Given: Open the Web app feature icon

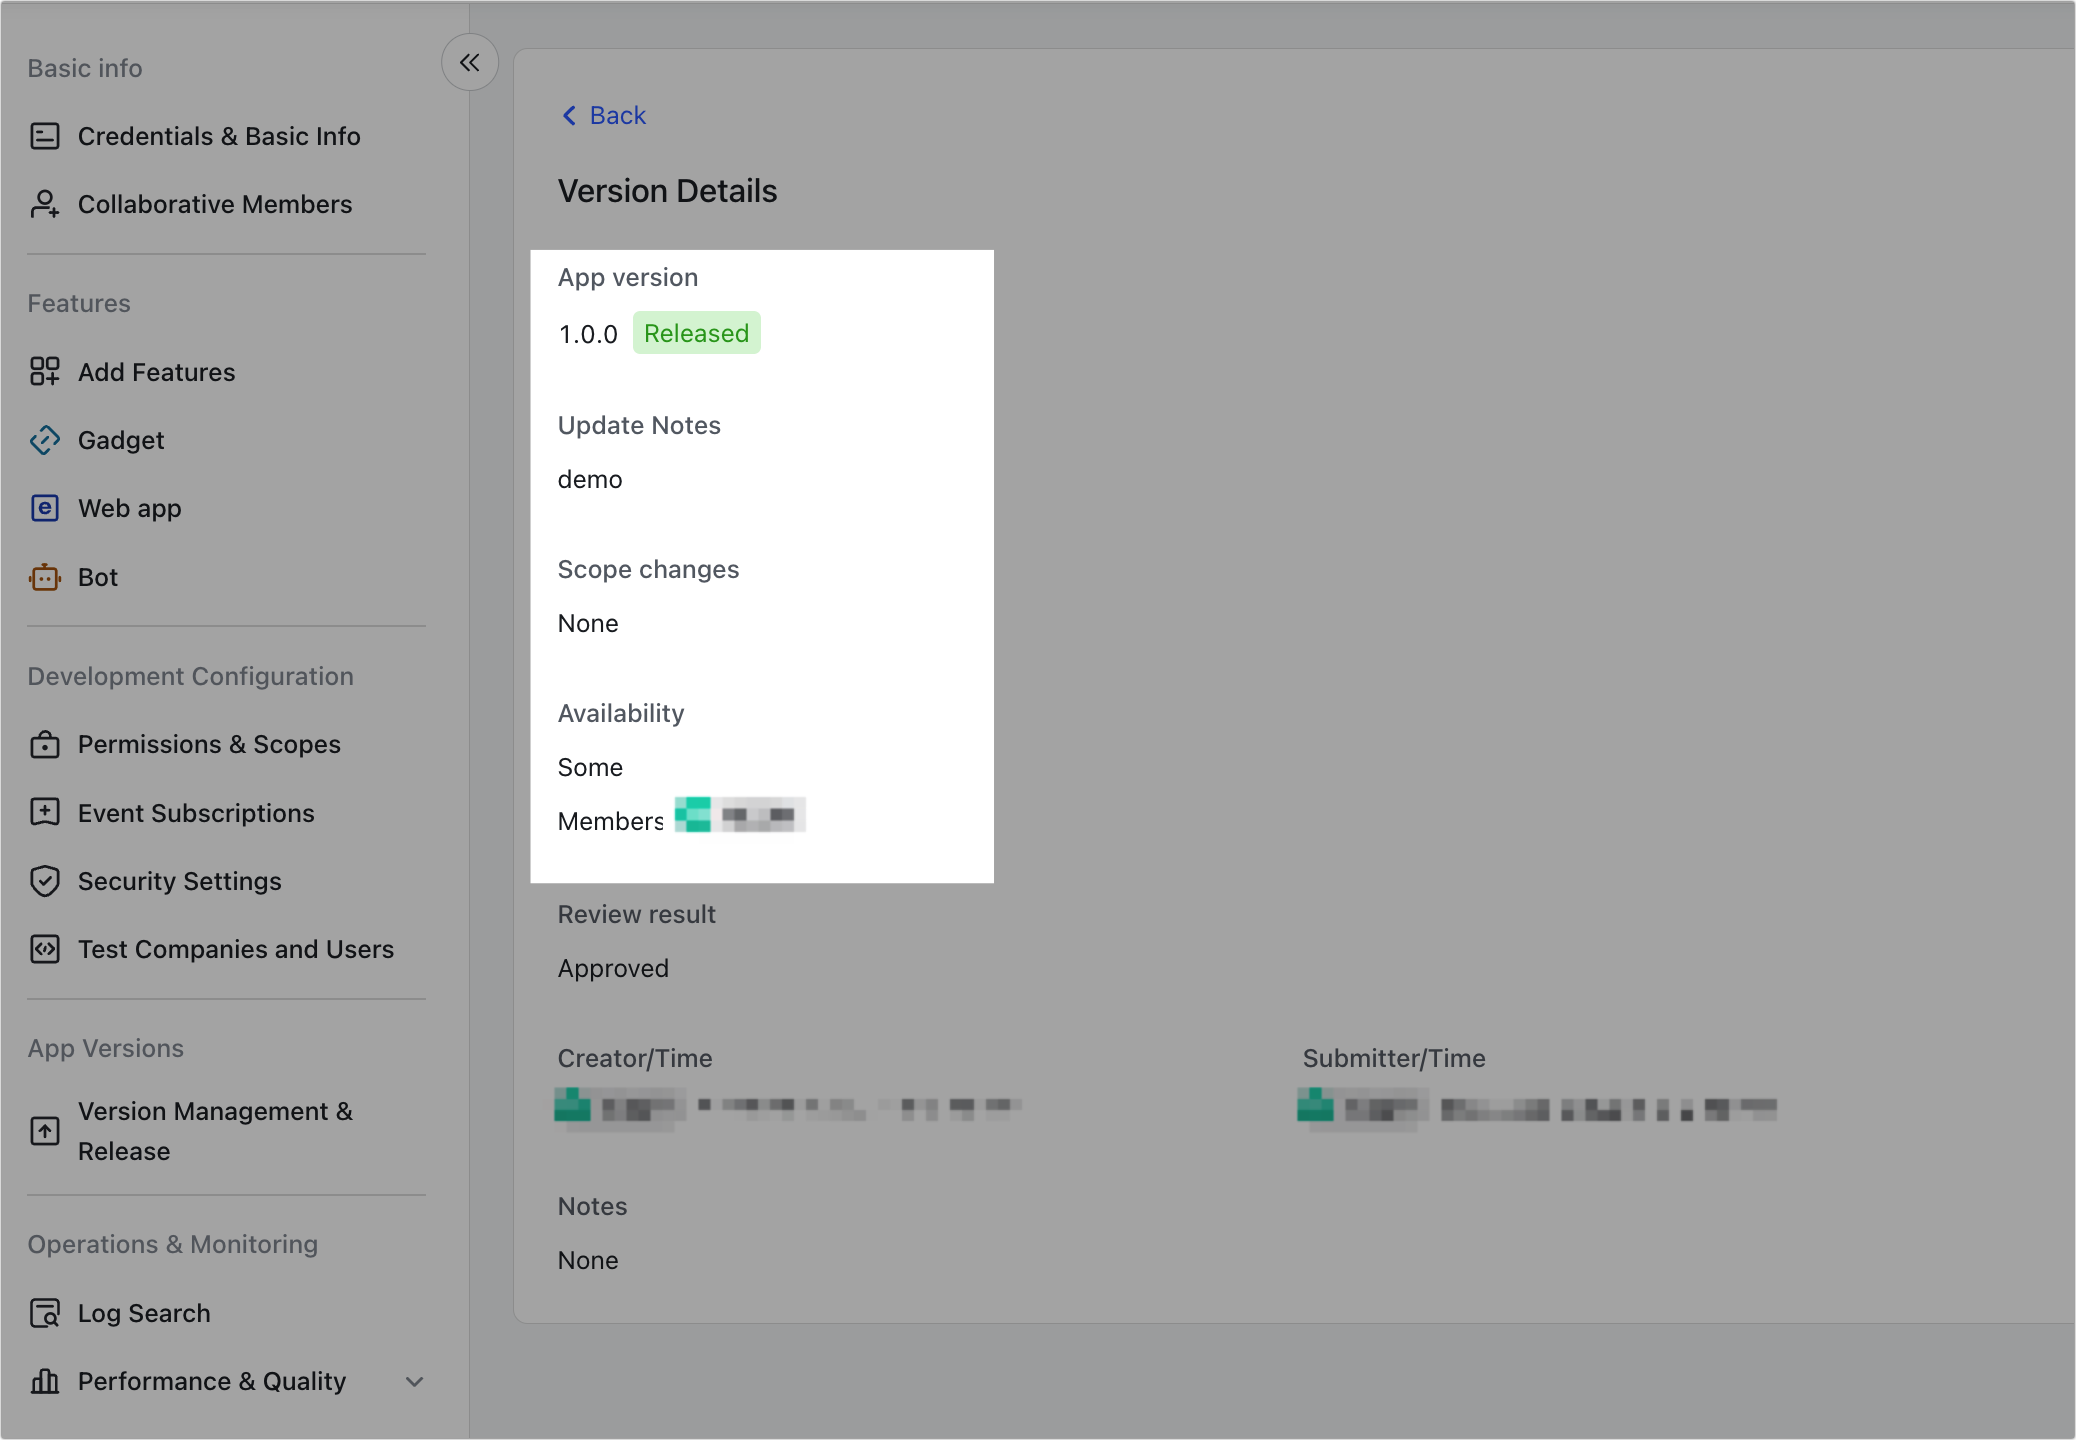Looking at the screenshot, I should tap(44, 508).
